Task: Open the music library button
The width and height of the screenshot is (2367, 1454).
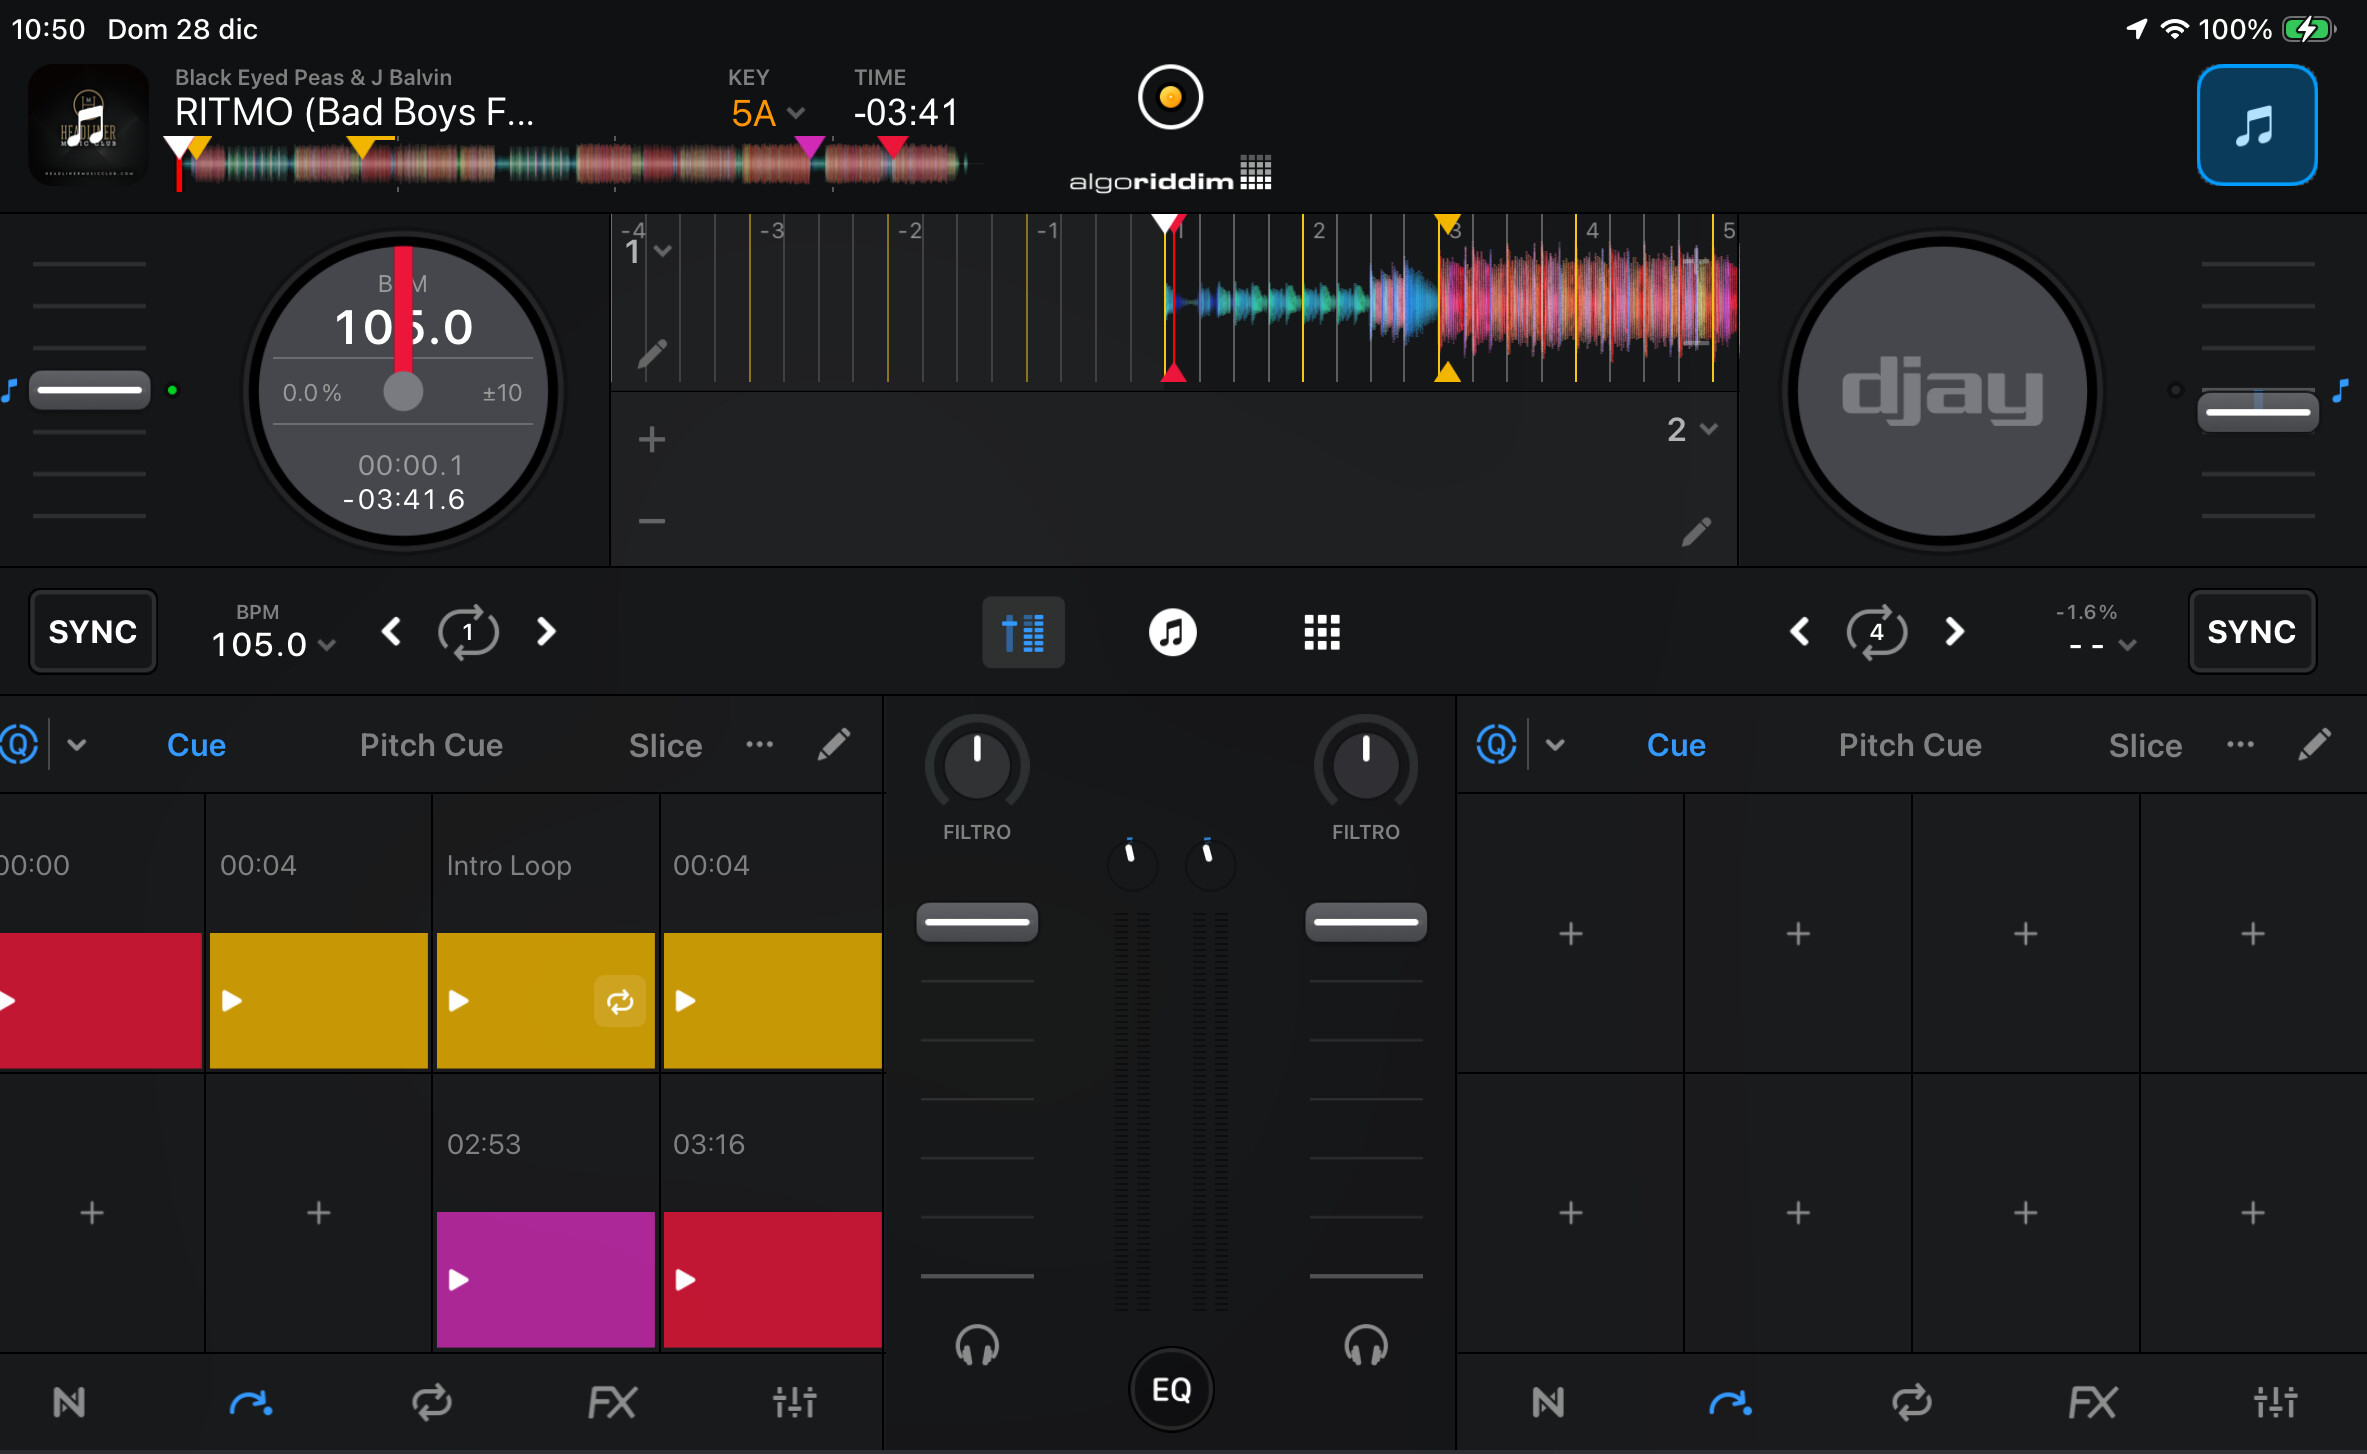Action: pos(2256,125)
